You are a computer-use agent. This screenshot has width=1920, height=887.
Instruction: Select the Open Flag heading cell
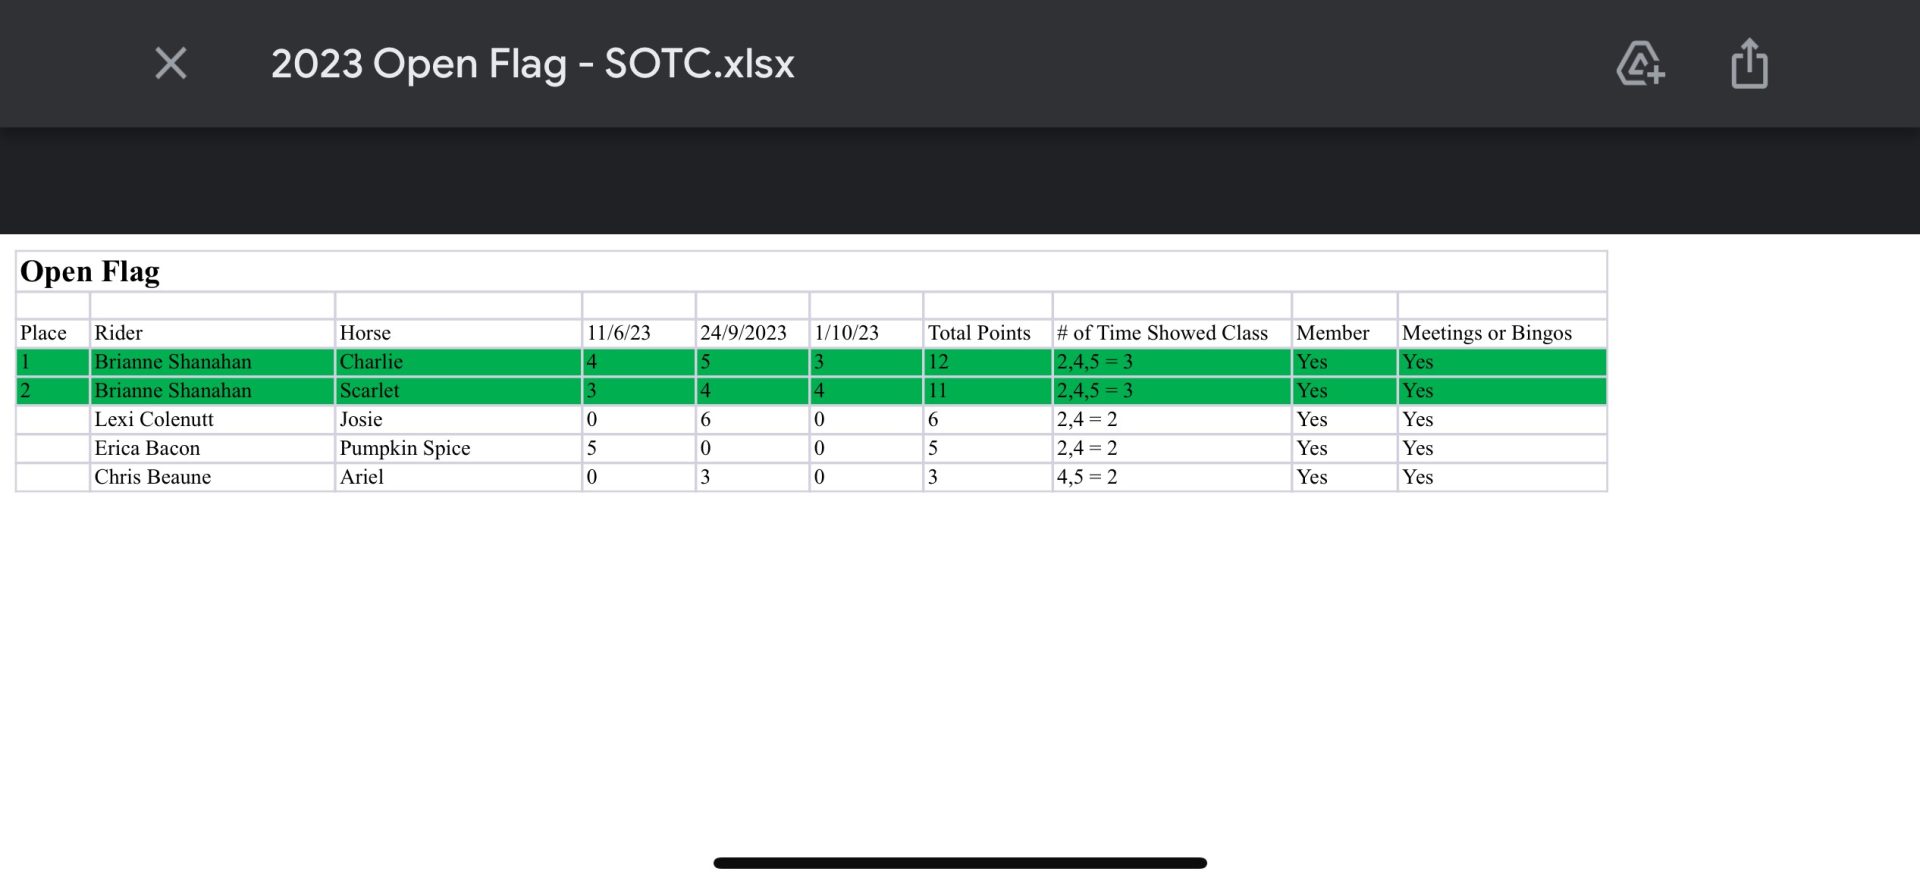click(90, 272)
